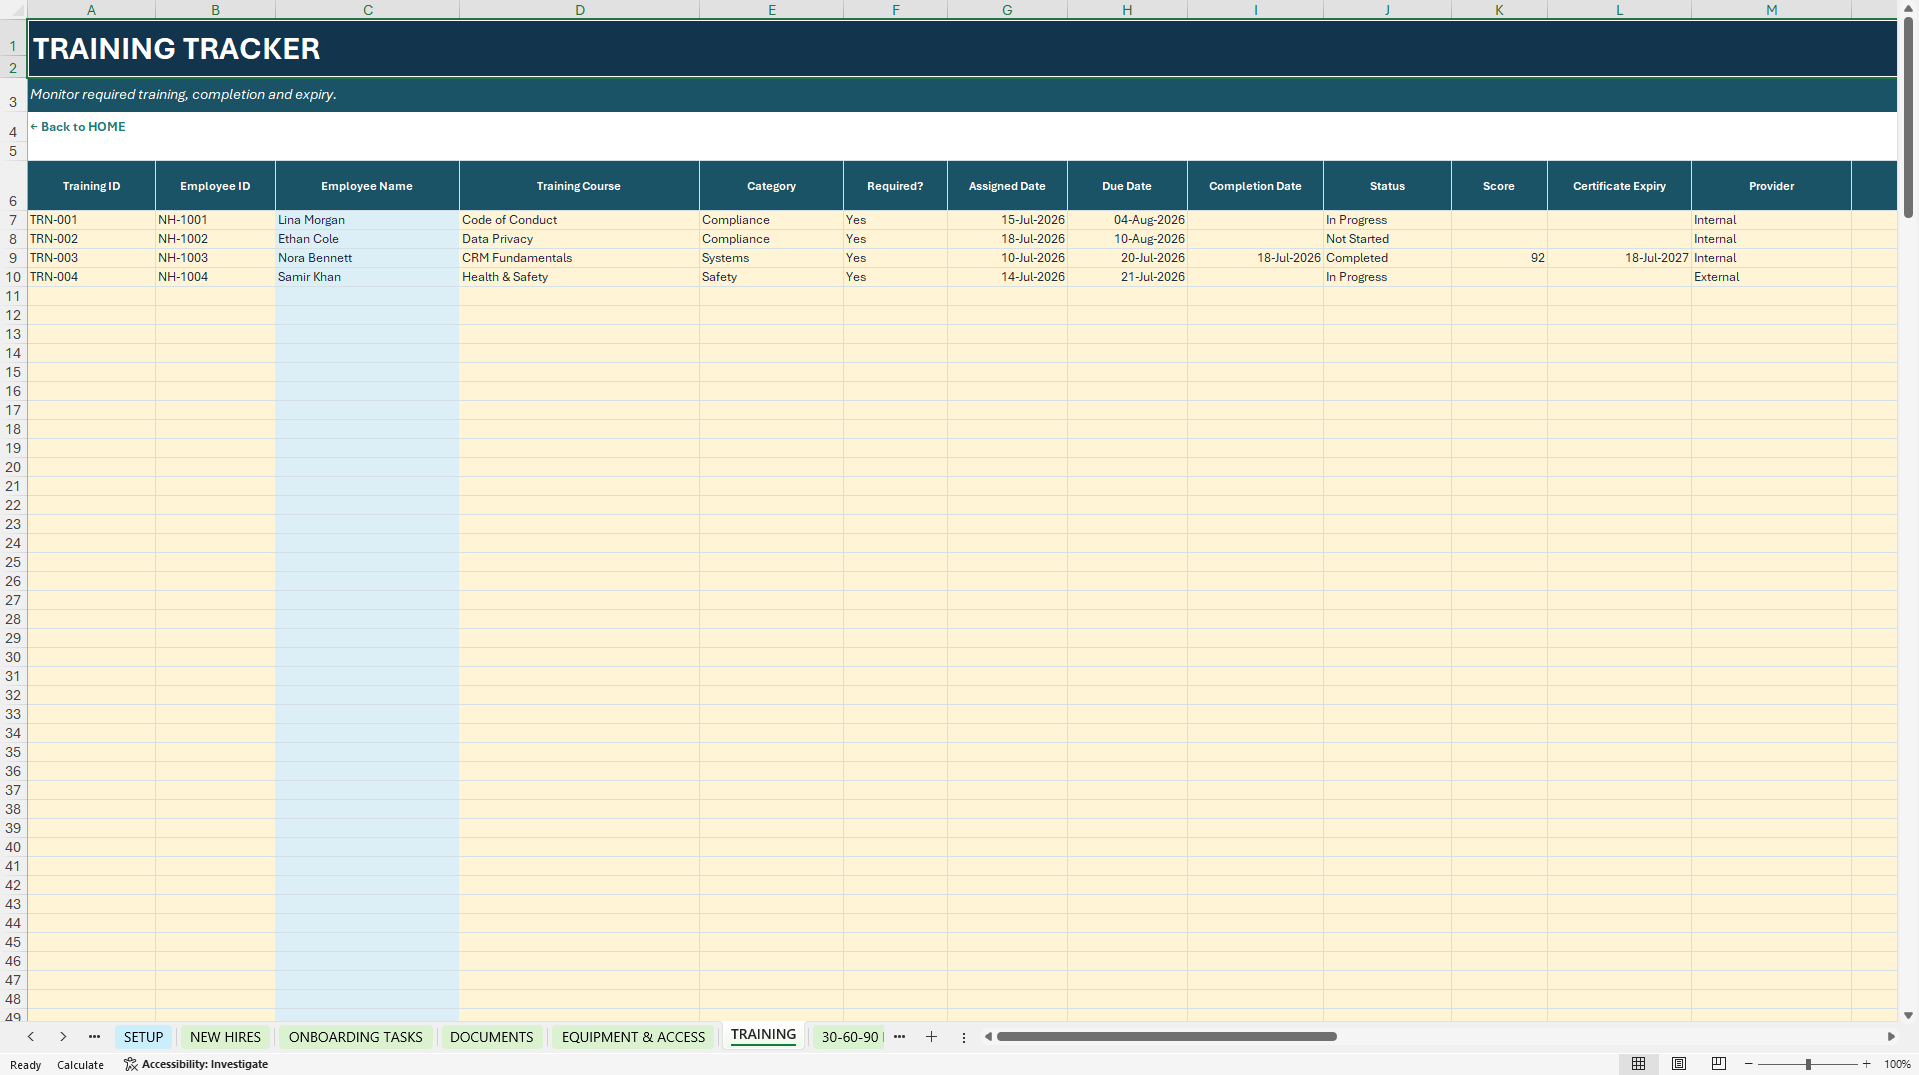
Task: Click the Provider header cell
Action: 1771,186
